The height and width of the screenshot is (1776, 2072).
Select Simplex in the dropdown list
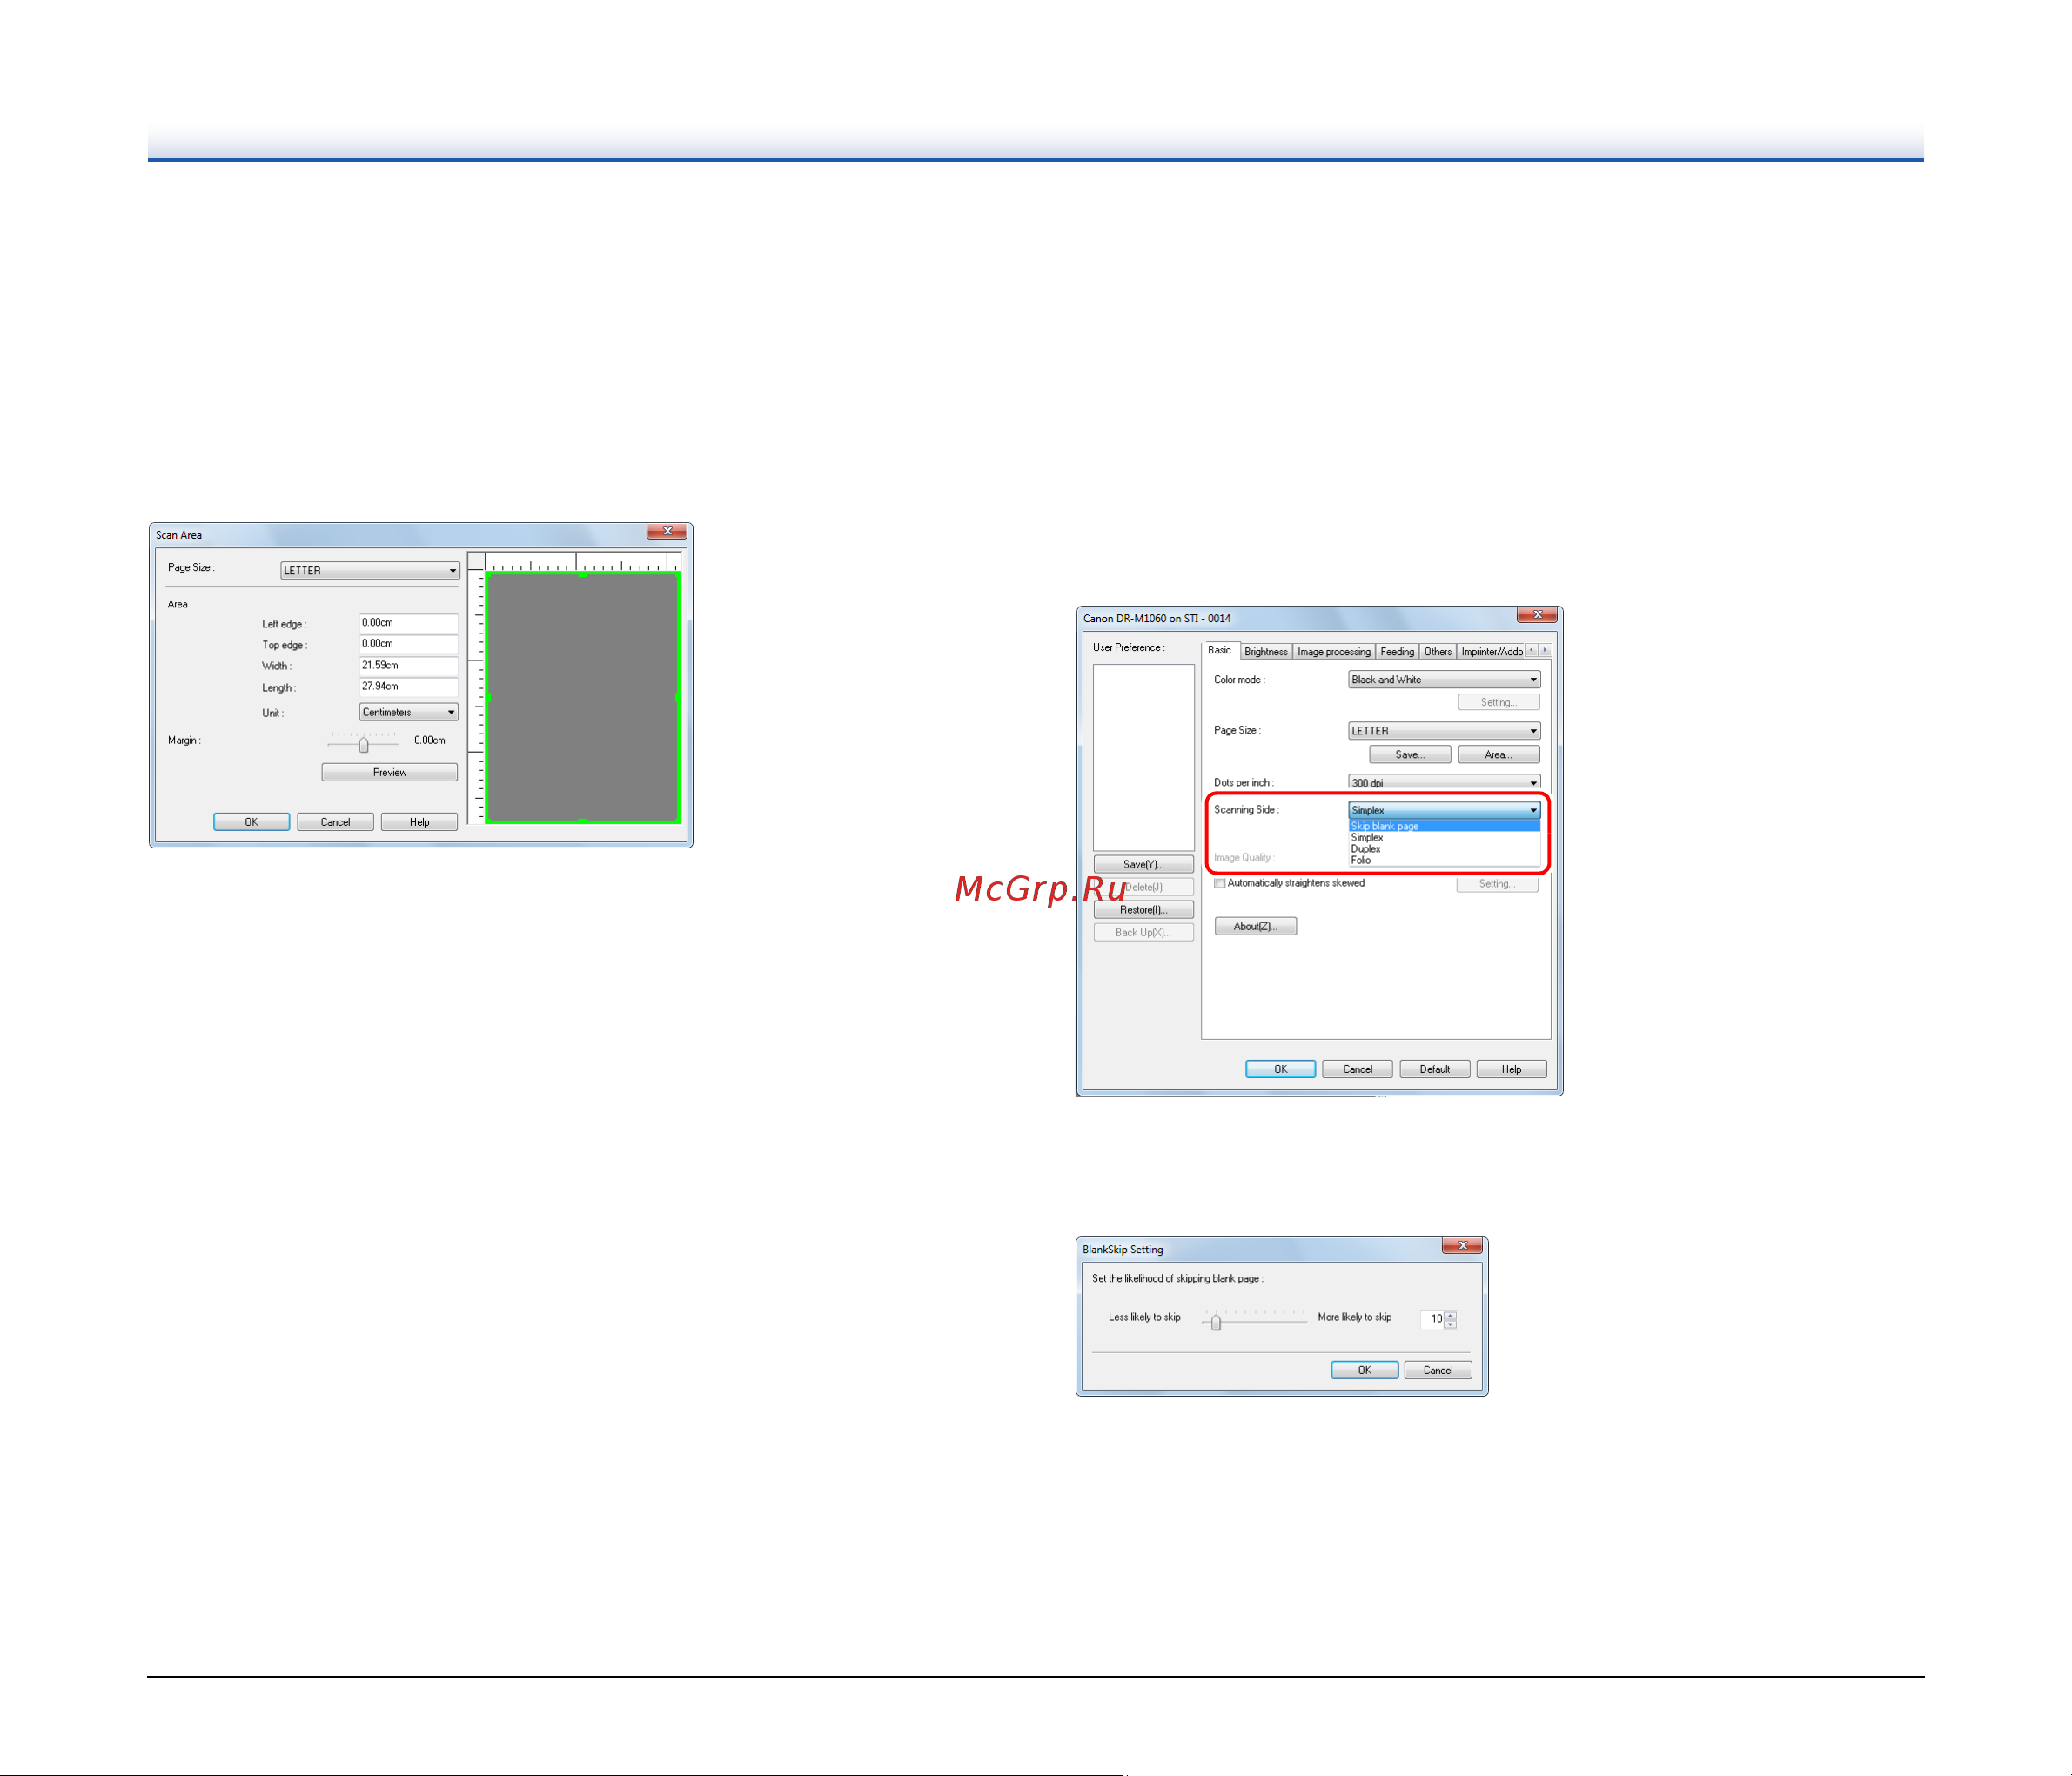[x=1444, y=838]
